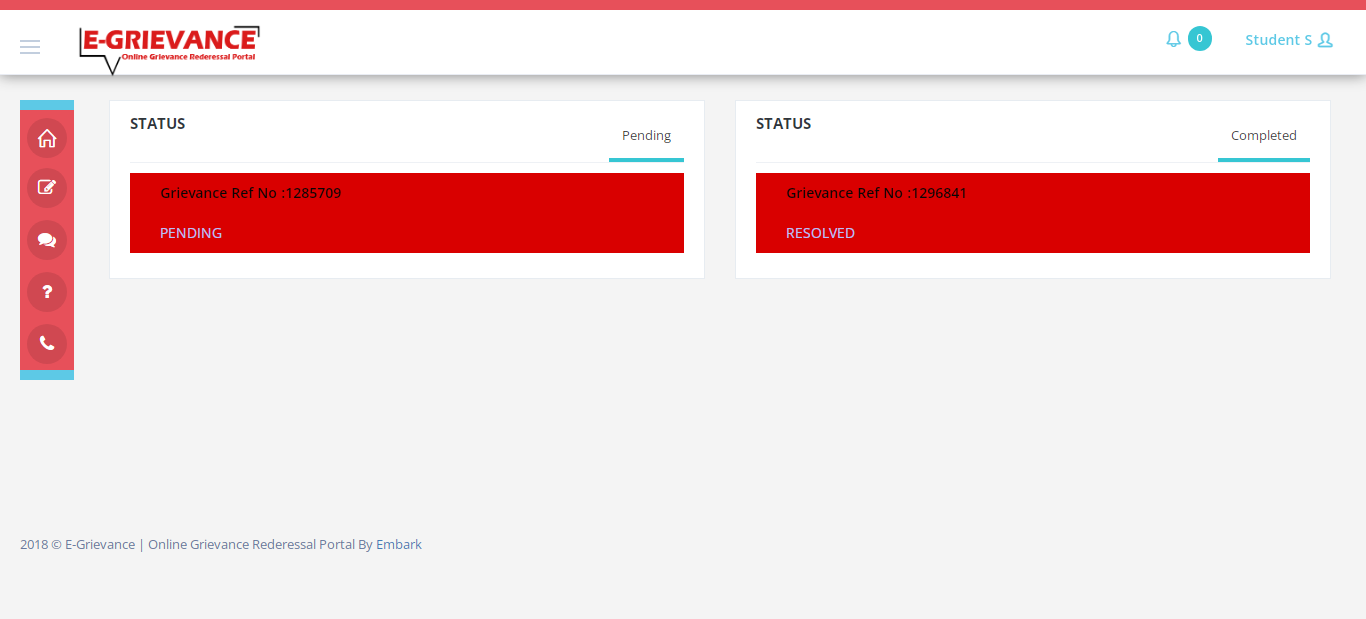Open Grievance Ref No 1285709
This screenshot has width=1366, height=619.
pos(251,193)
